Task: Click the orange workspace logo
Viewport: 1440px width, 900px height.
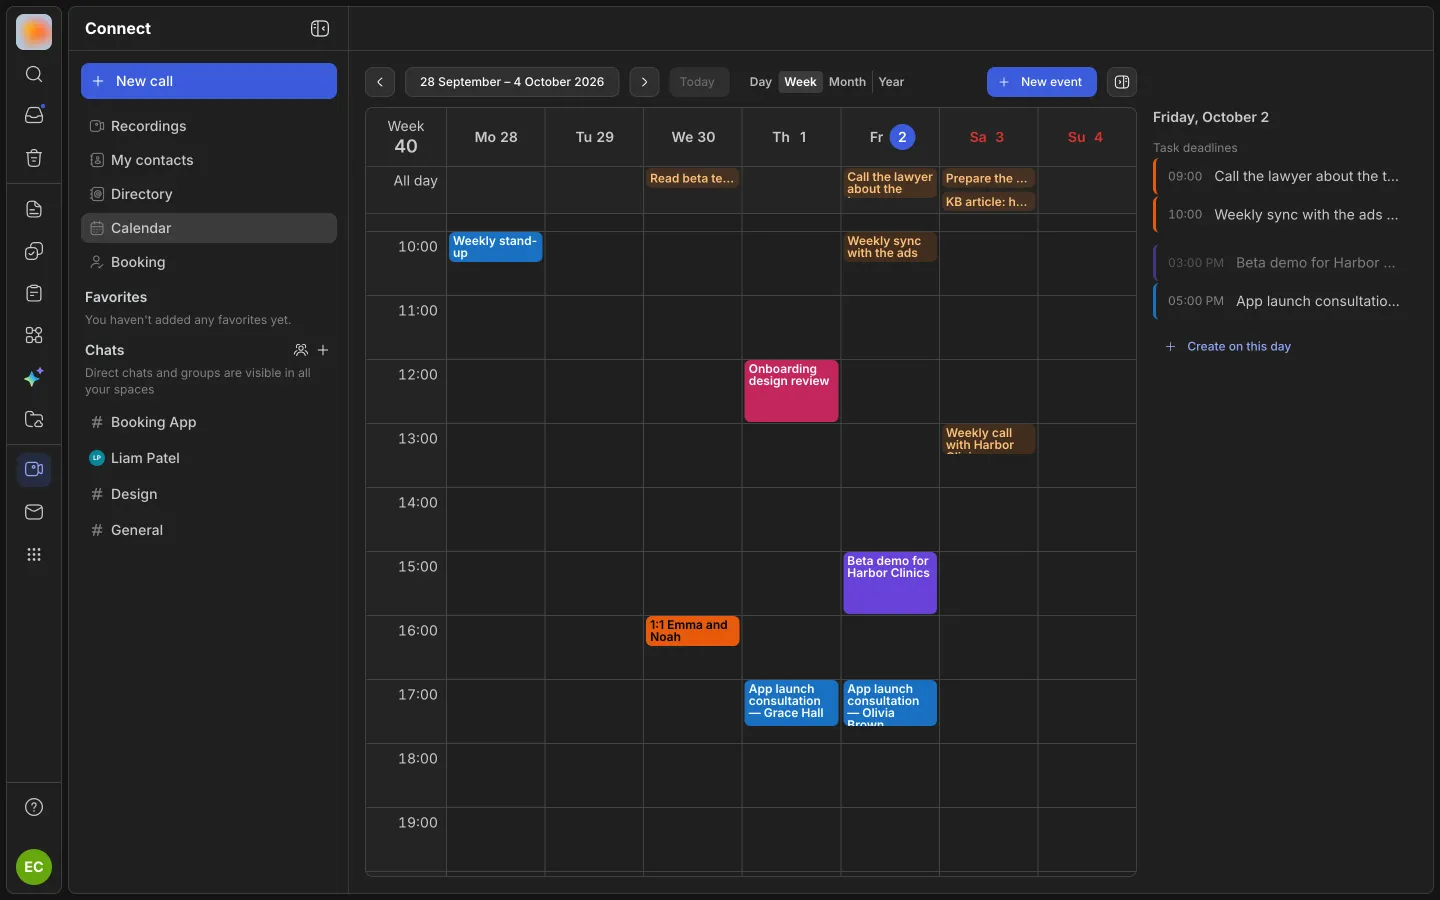Action: point(34,32)
